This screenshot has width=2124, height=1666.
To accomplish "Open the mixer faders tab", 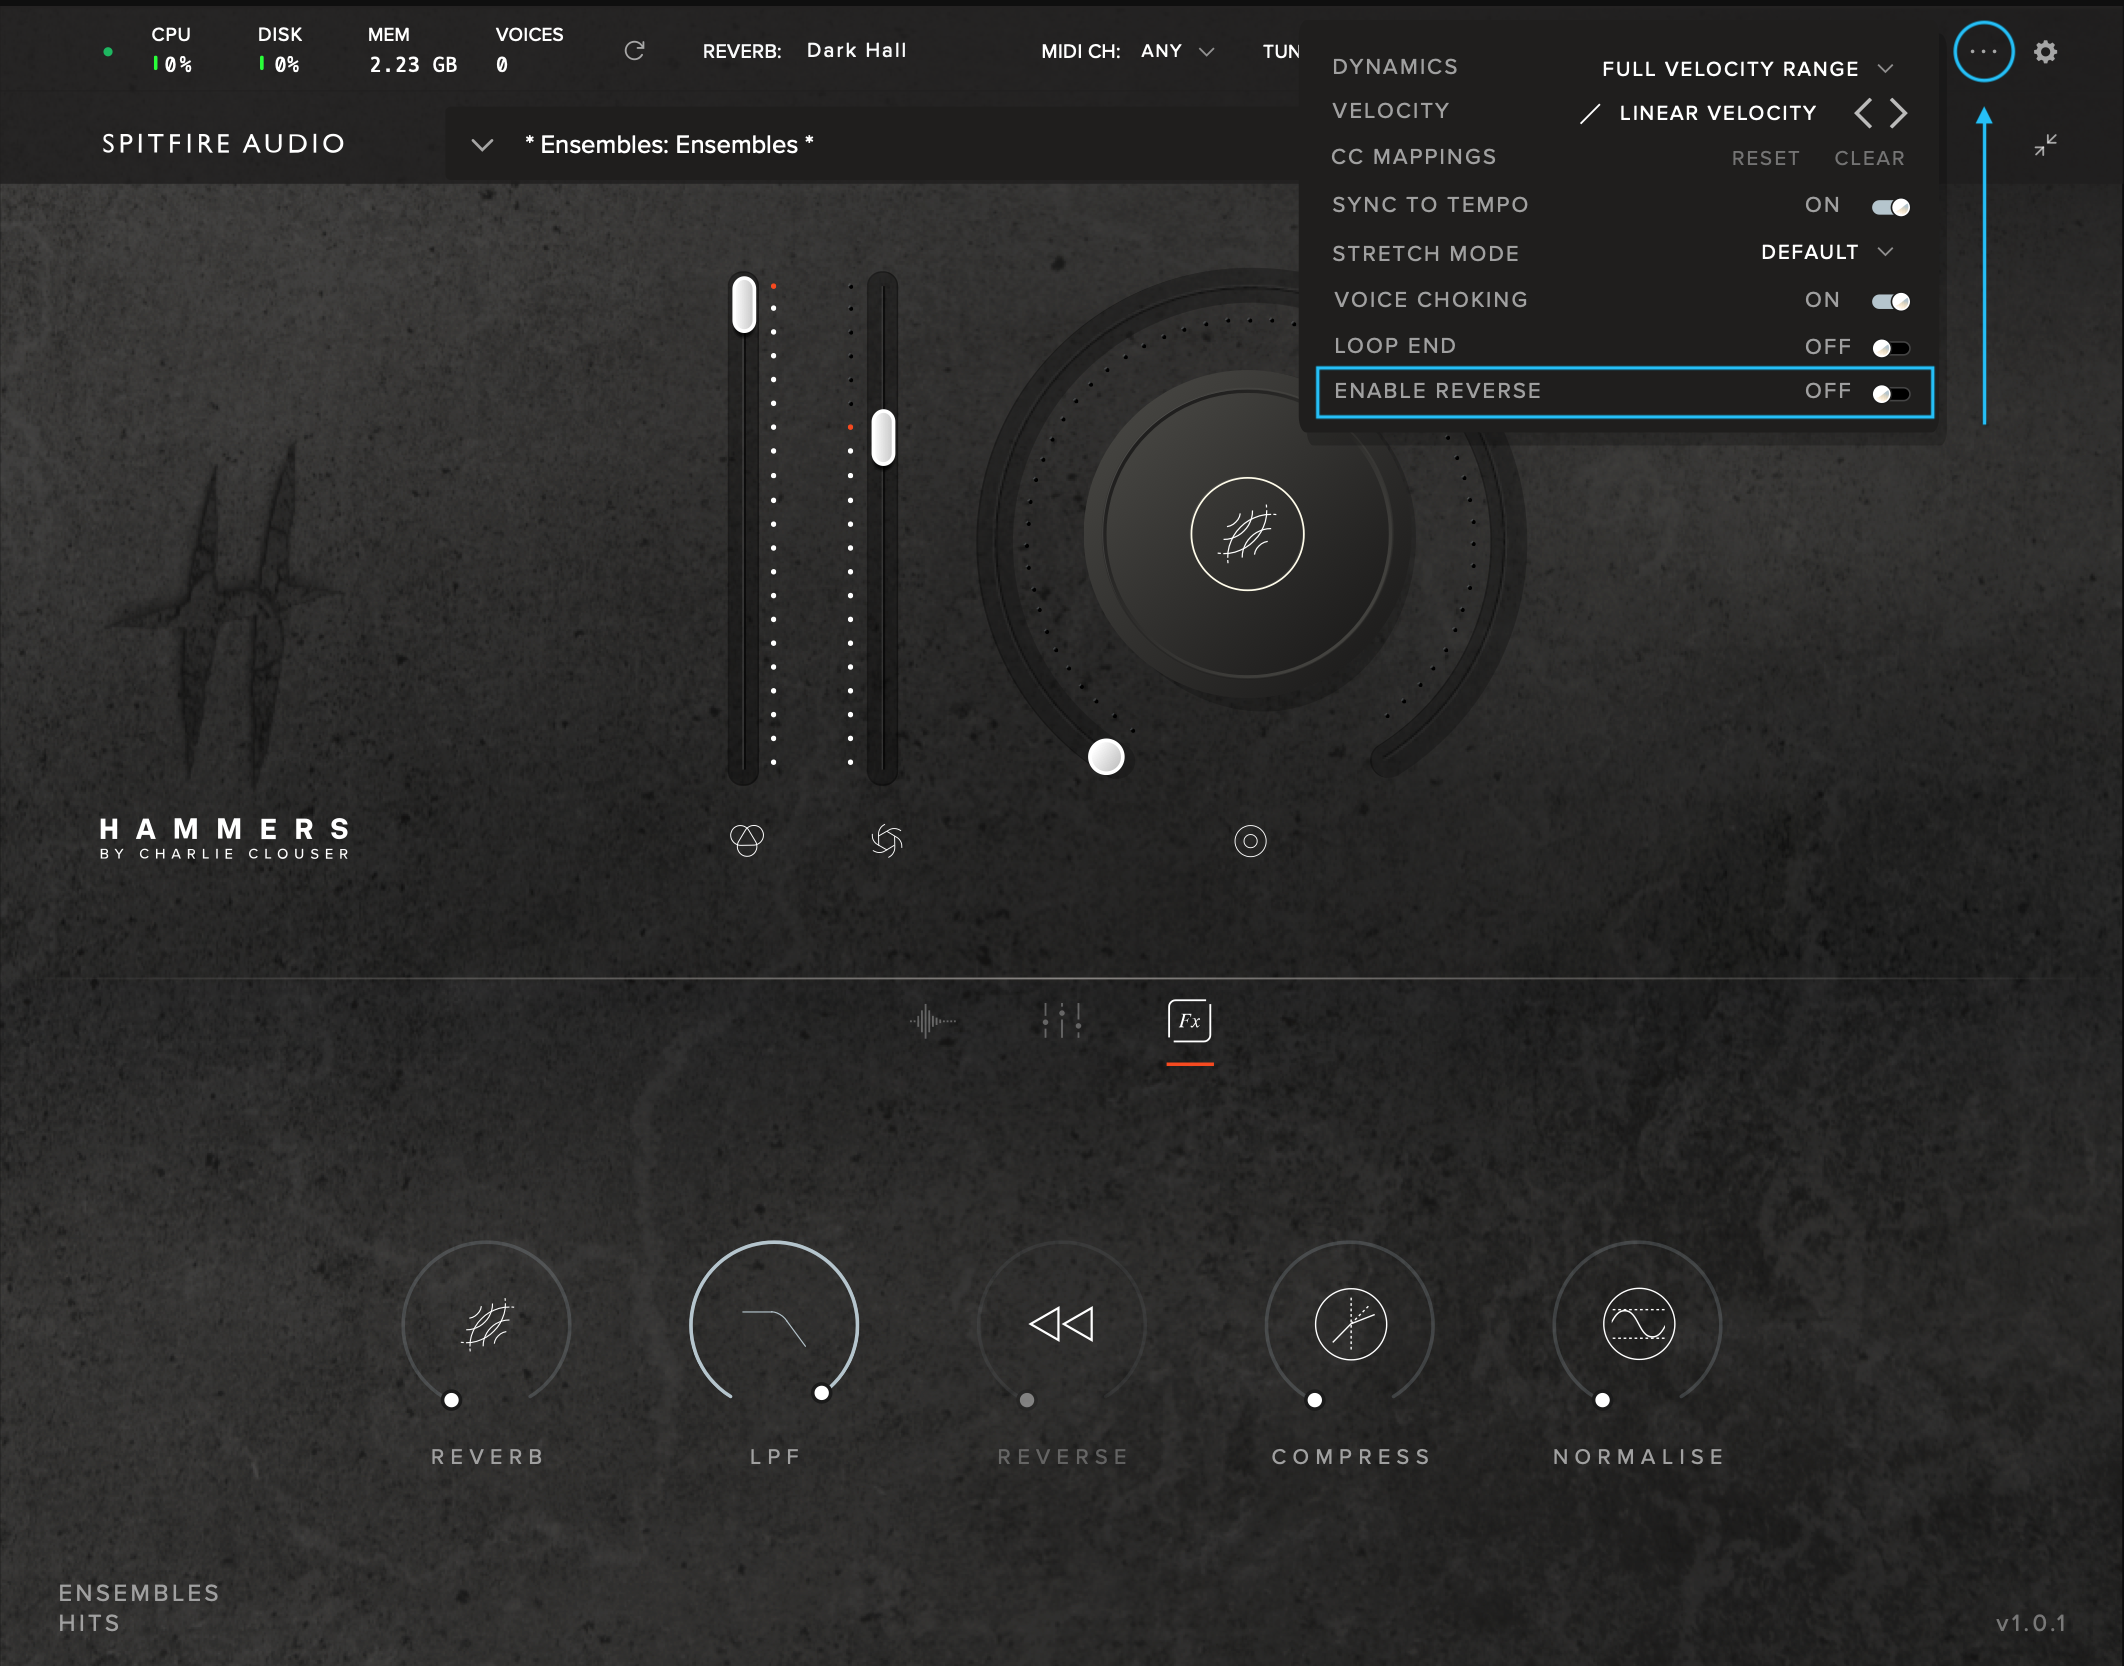I will [x=1061, y=1021].
